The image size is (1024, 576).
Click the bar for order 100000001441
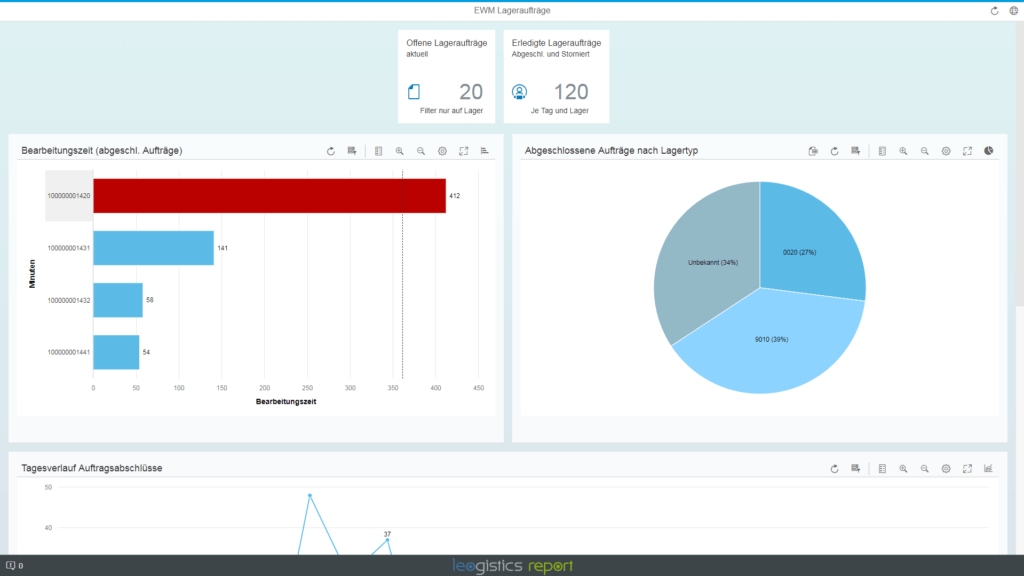(x=116, y=353)
